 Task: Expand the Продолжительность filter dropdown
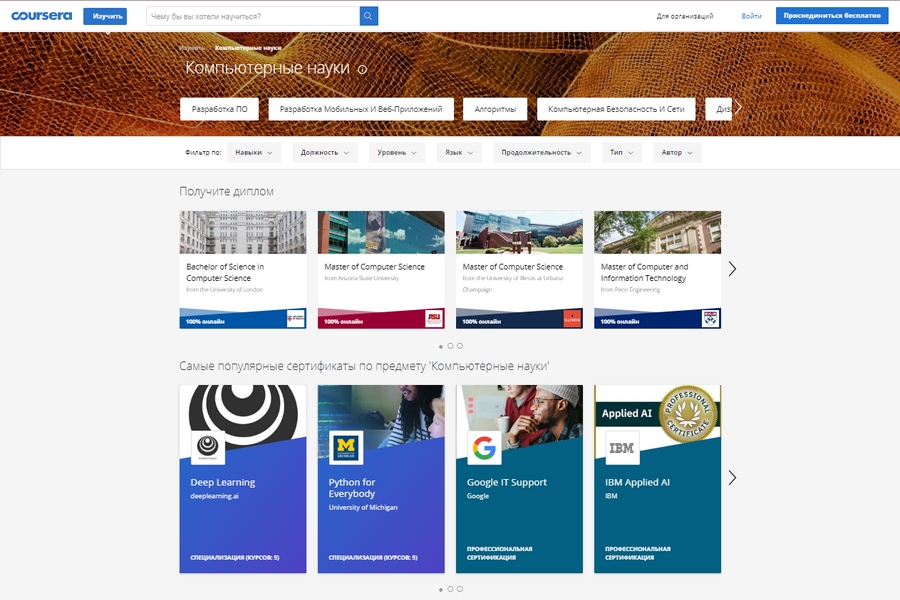540,152
